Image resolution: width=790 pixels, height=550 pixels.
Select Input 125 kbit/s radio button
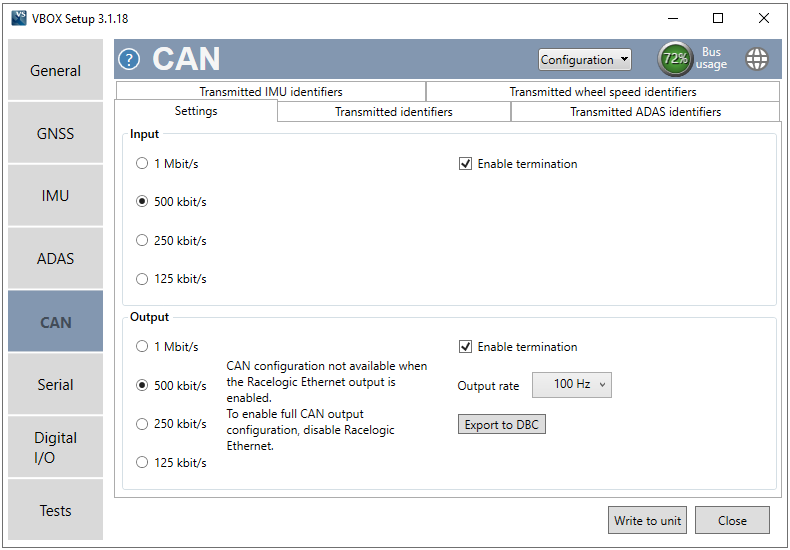[142, 279]
